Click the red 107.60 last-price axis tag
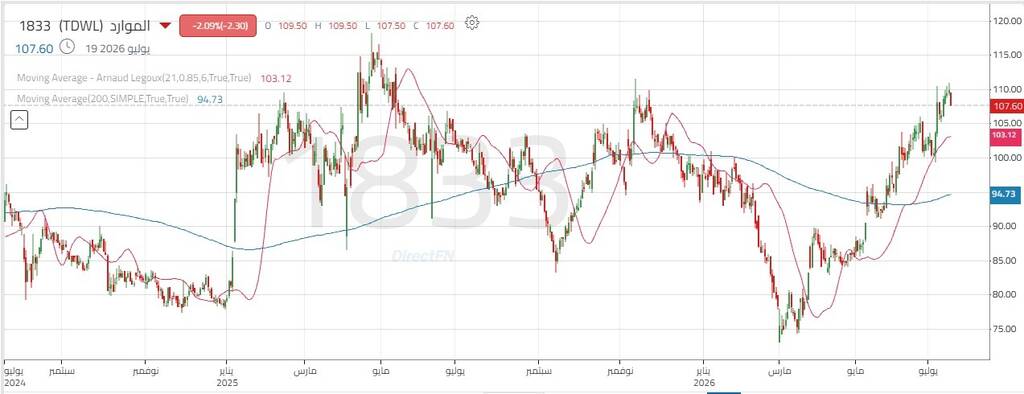Screen dimensions: 1024x394 click(1006, 106)
